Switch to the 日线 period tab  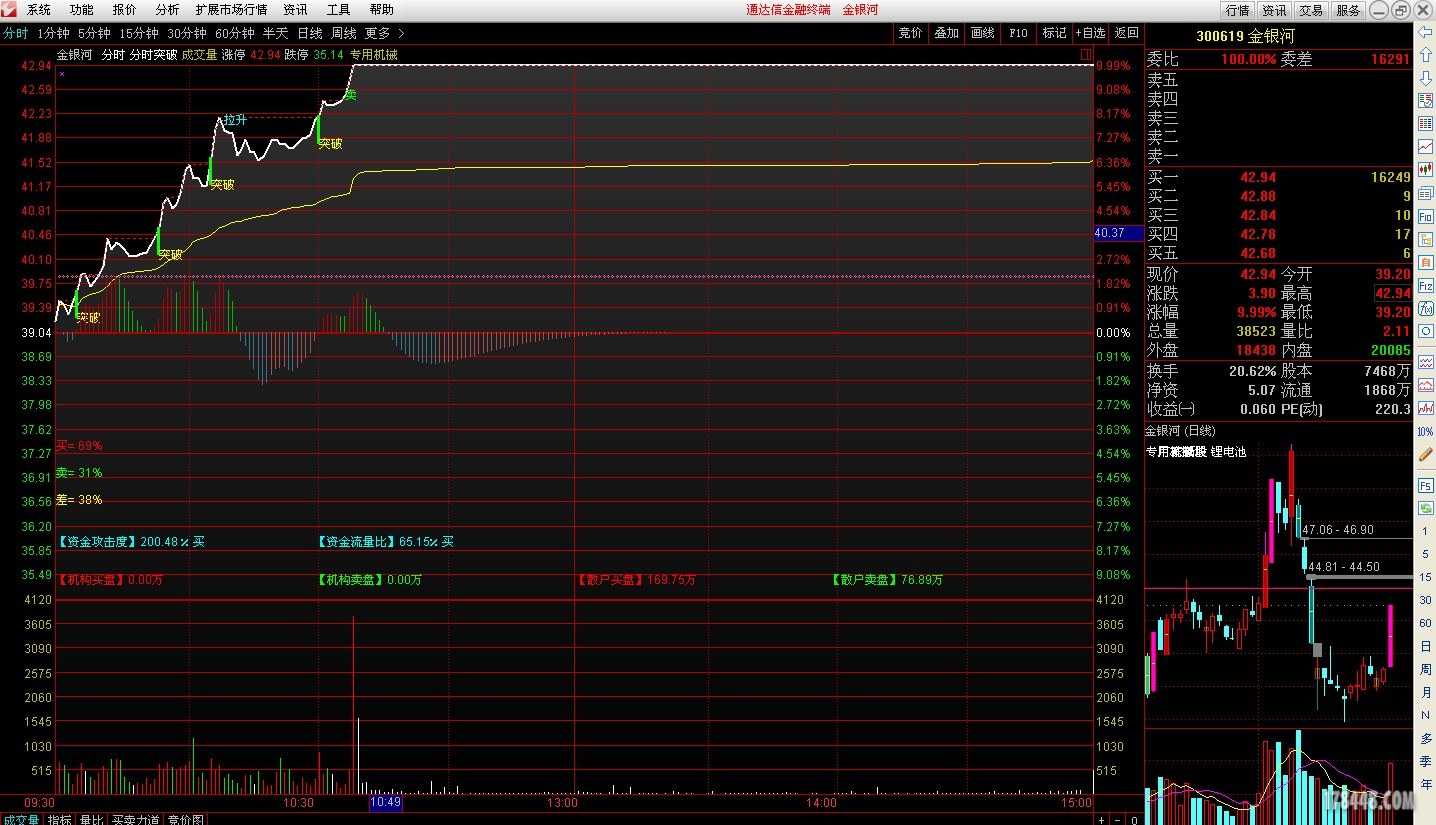coord(310,33)
